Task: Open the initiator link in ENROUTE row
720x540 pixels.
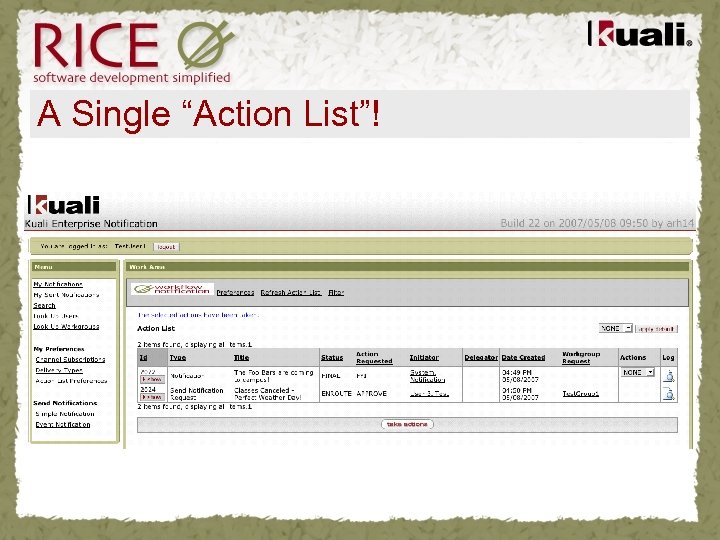Action: tap(429, 394)
